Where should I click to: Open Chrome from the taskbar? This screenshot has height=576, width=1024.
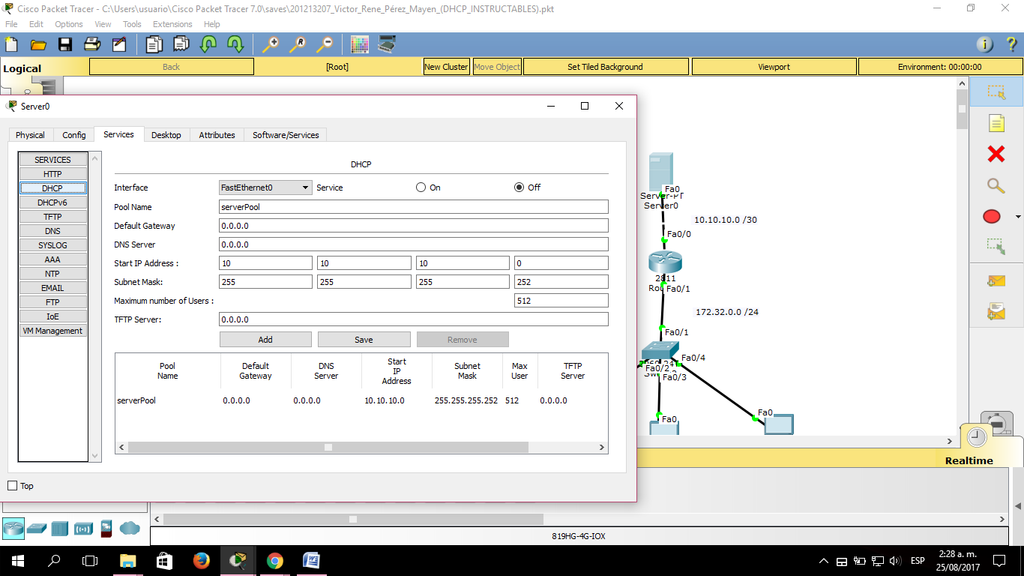click(275, 560)
